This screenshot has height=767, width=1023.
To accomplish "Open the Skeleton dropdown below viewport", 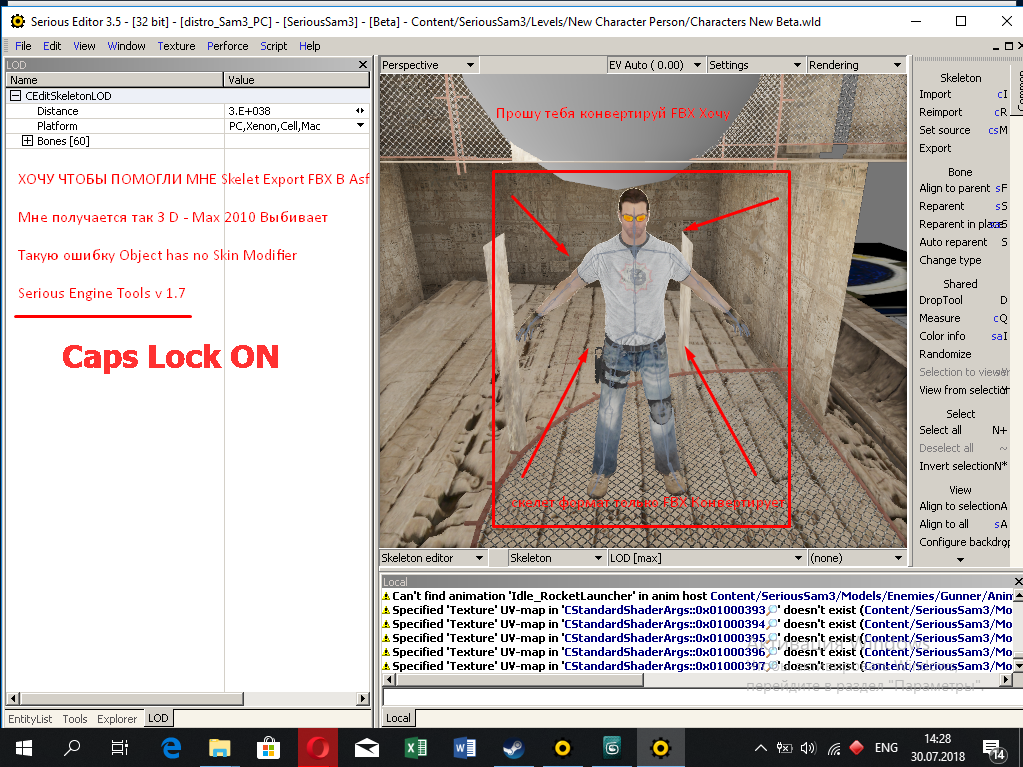I will 556,558.
